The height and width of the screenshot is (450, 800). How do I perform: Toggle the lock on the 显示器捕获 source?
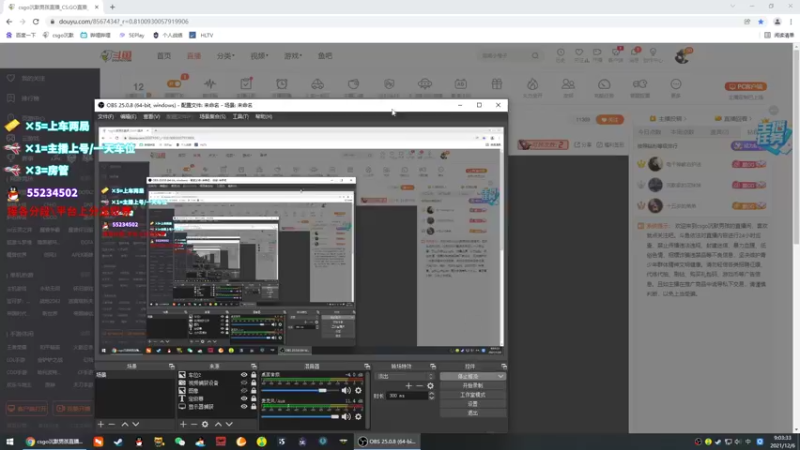point(254,407)
